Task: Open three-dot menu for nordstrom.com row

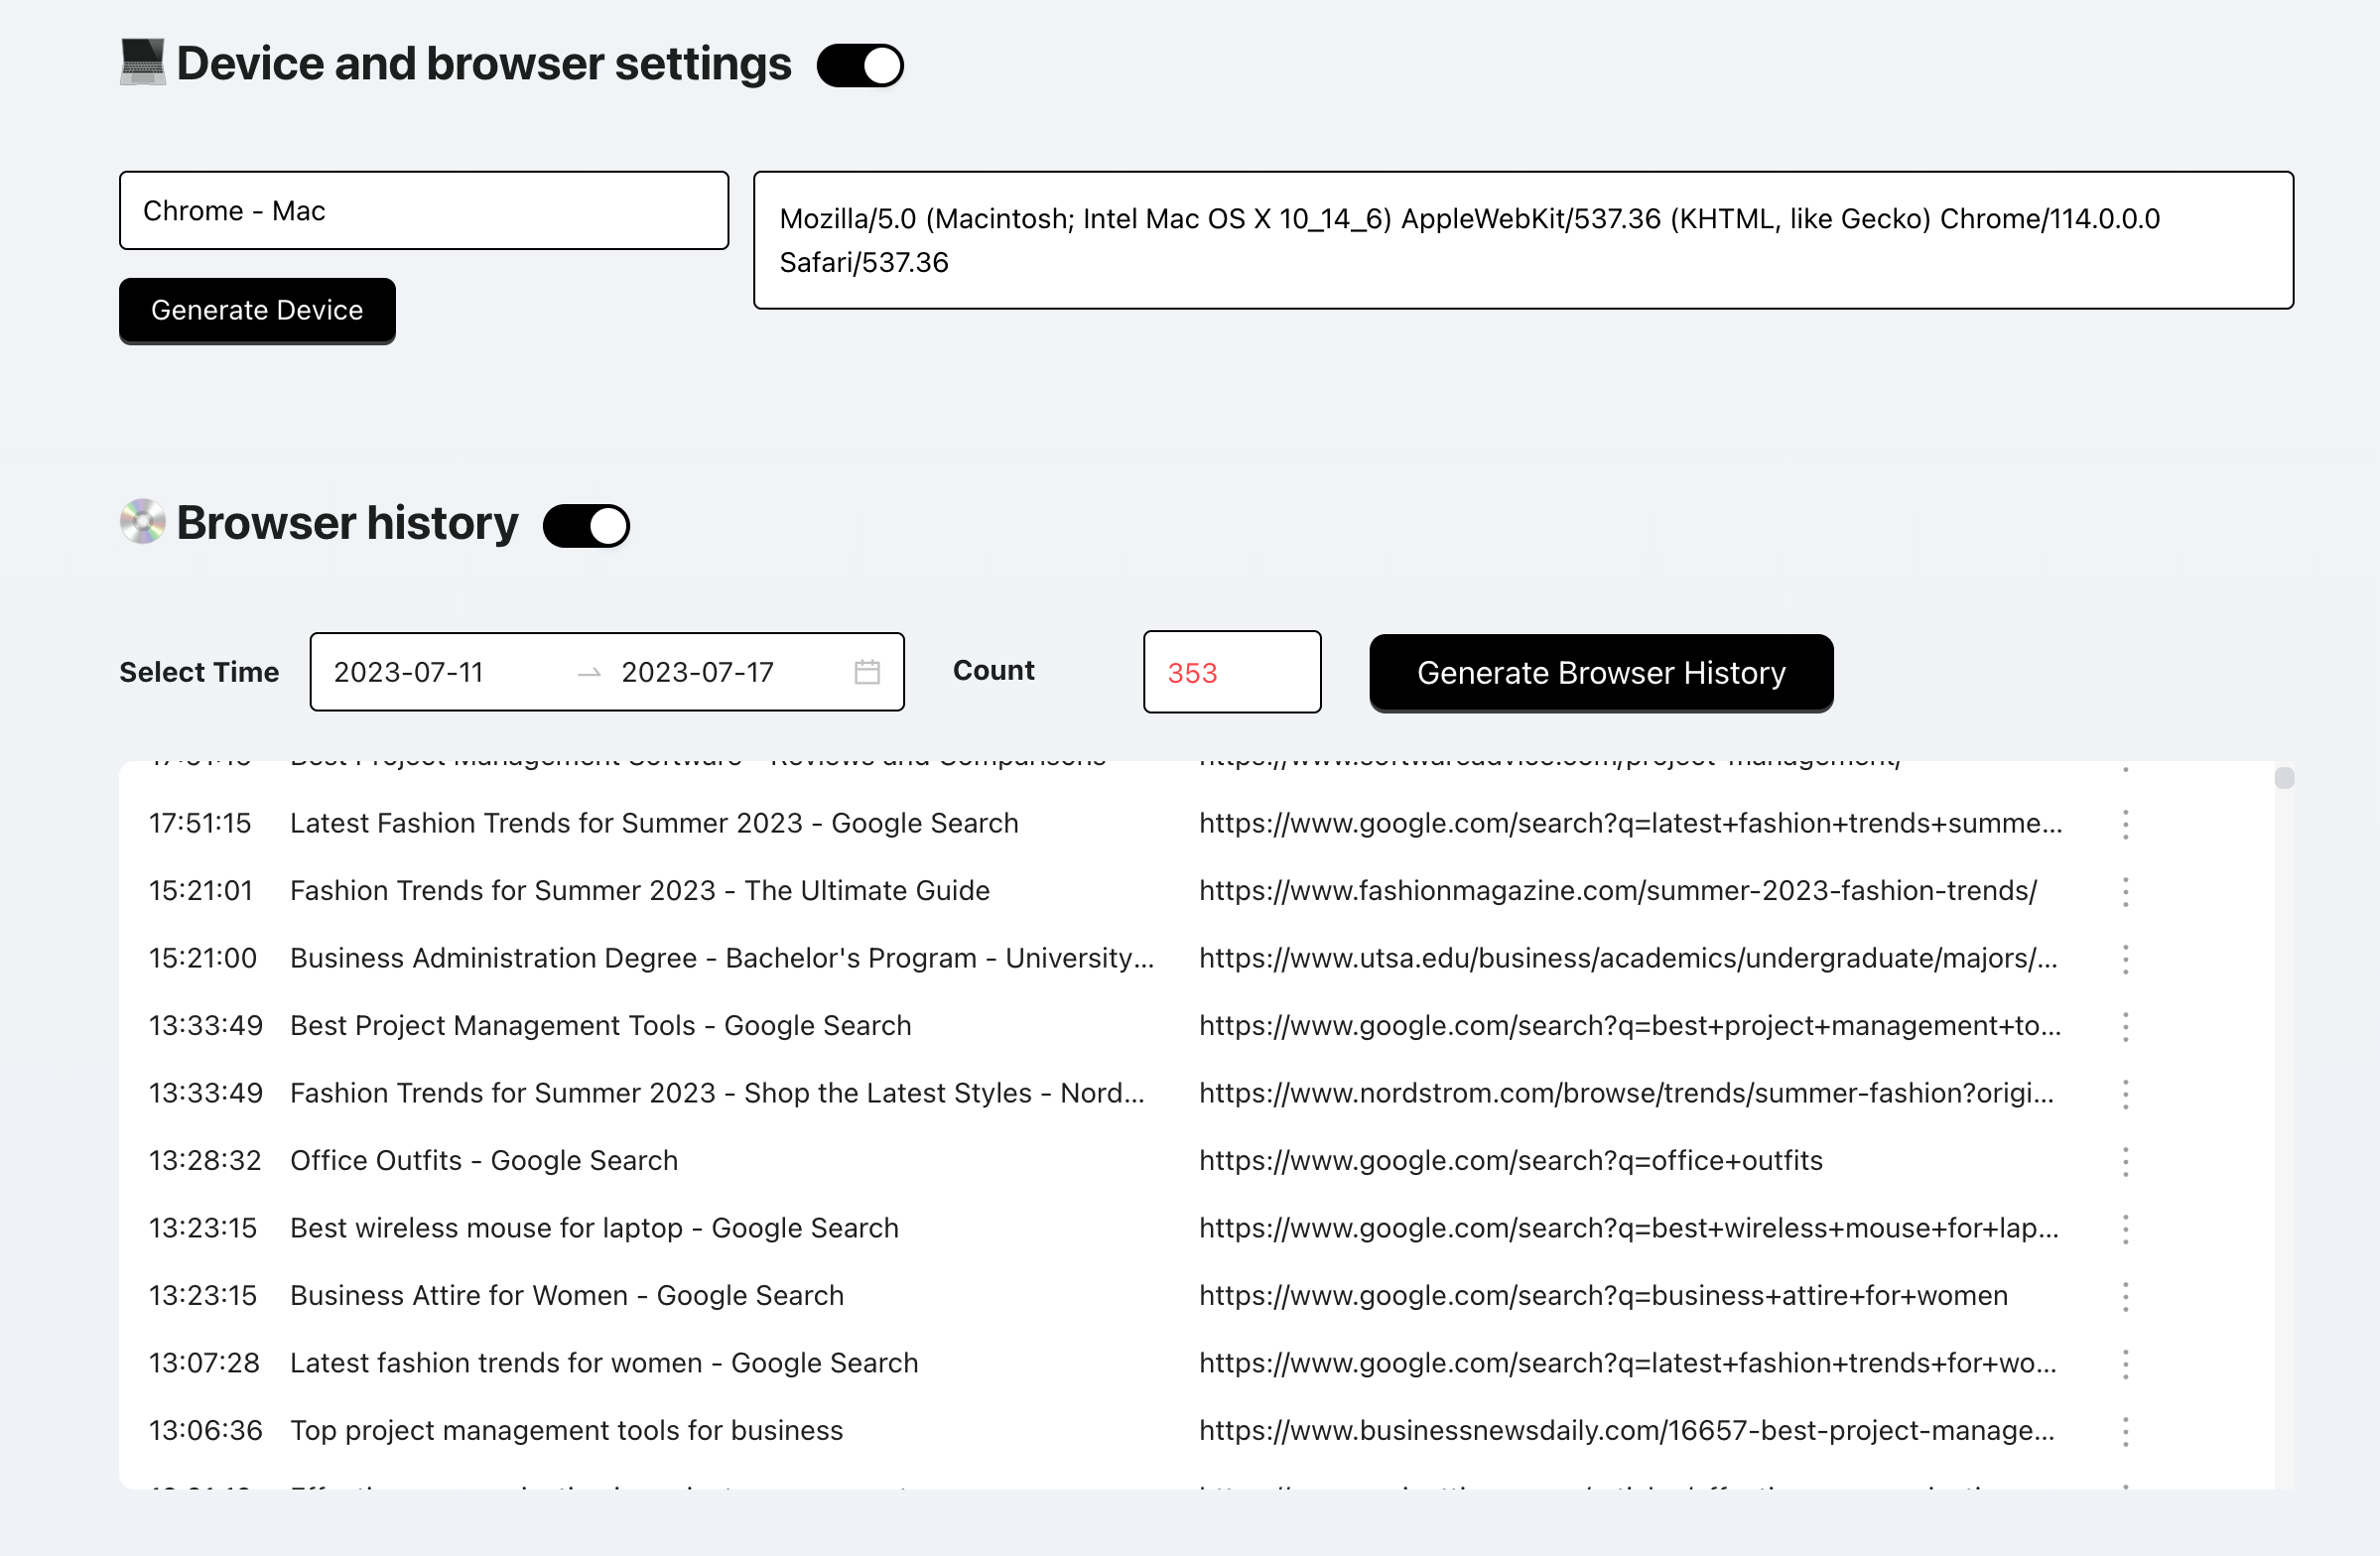Action: [x=2126, y=1094]
